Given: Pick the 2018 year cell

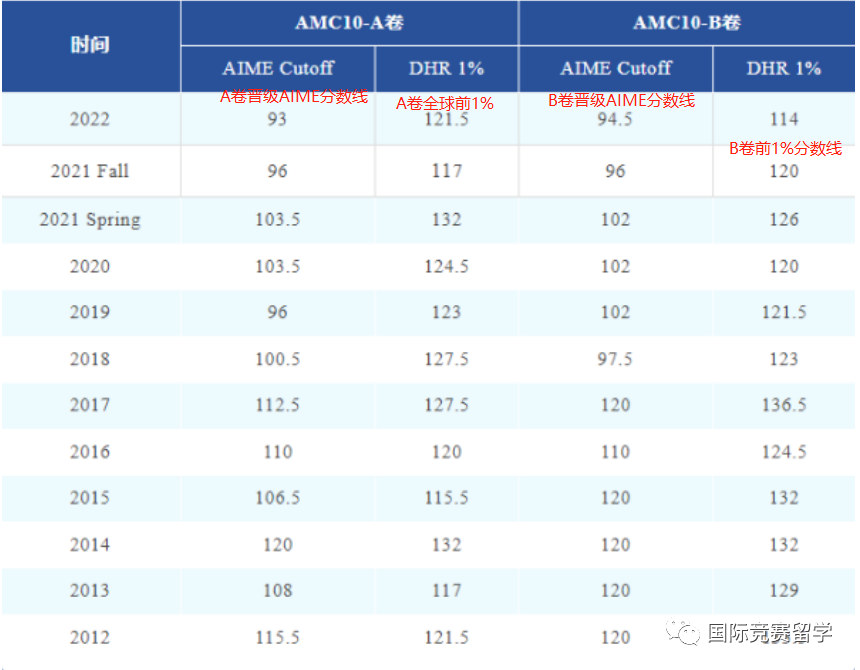Looking at the screenshot, I should [x=90, y=359].
